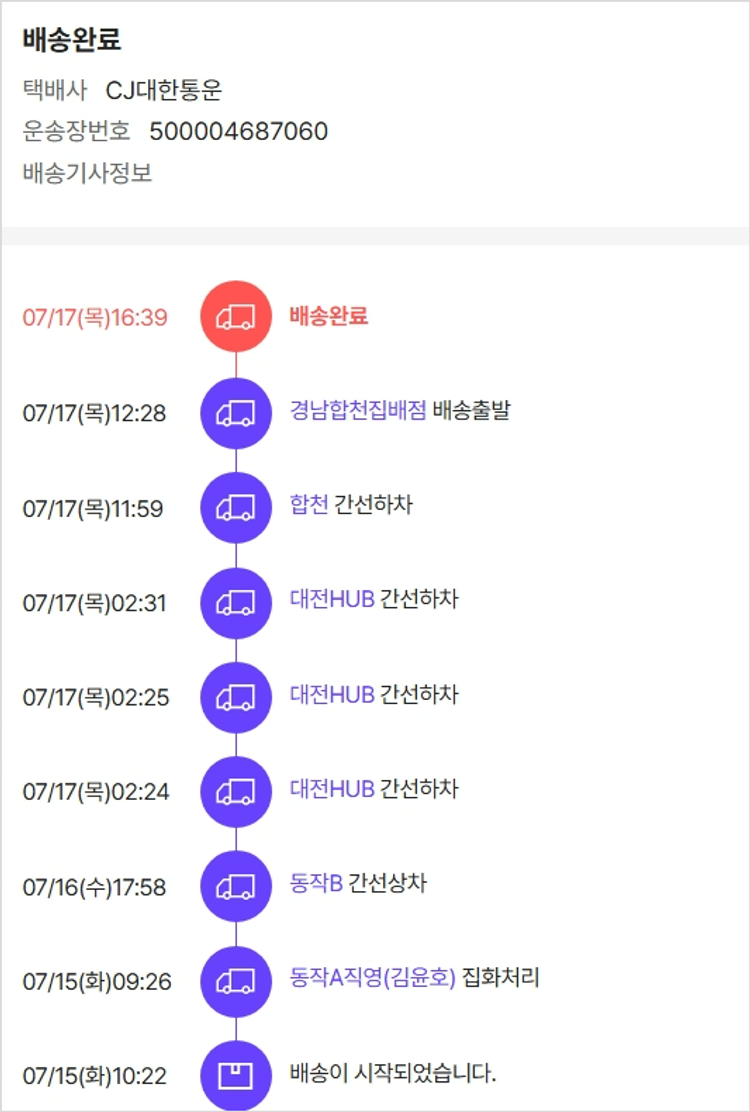Image resolution: width=750 pixels, height=1112 pixels.
Task: Click the red truck icon for 배송완료
Action: pos(236,316)
